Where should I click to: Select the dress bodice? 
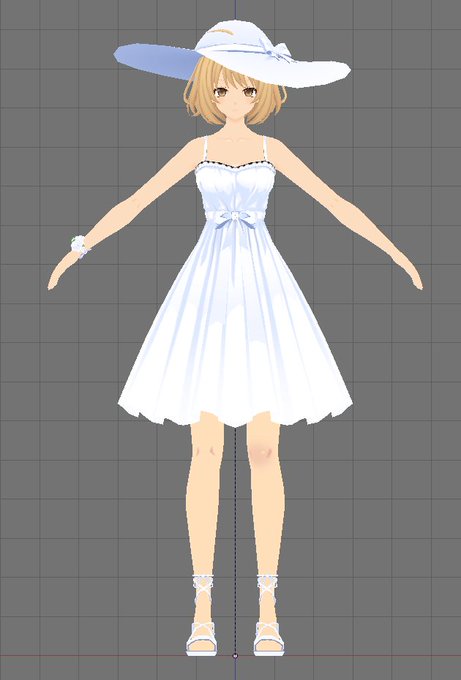coord(235,187)
